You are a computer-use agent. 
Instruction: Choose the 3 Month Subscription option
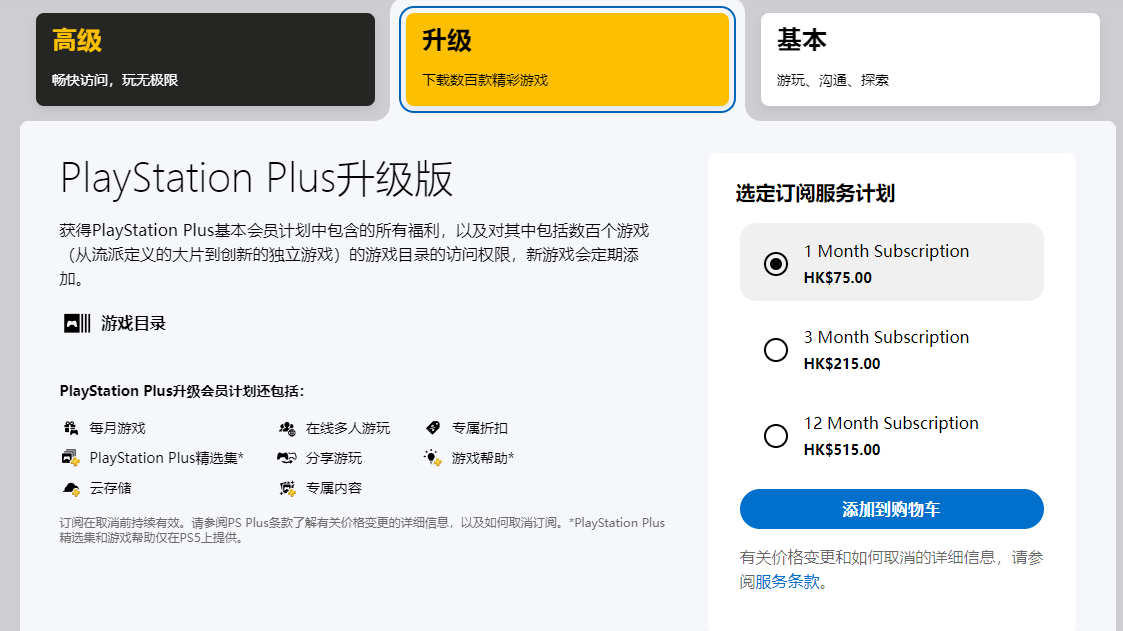(775, 350)
